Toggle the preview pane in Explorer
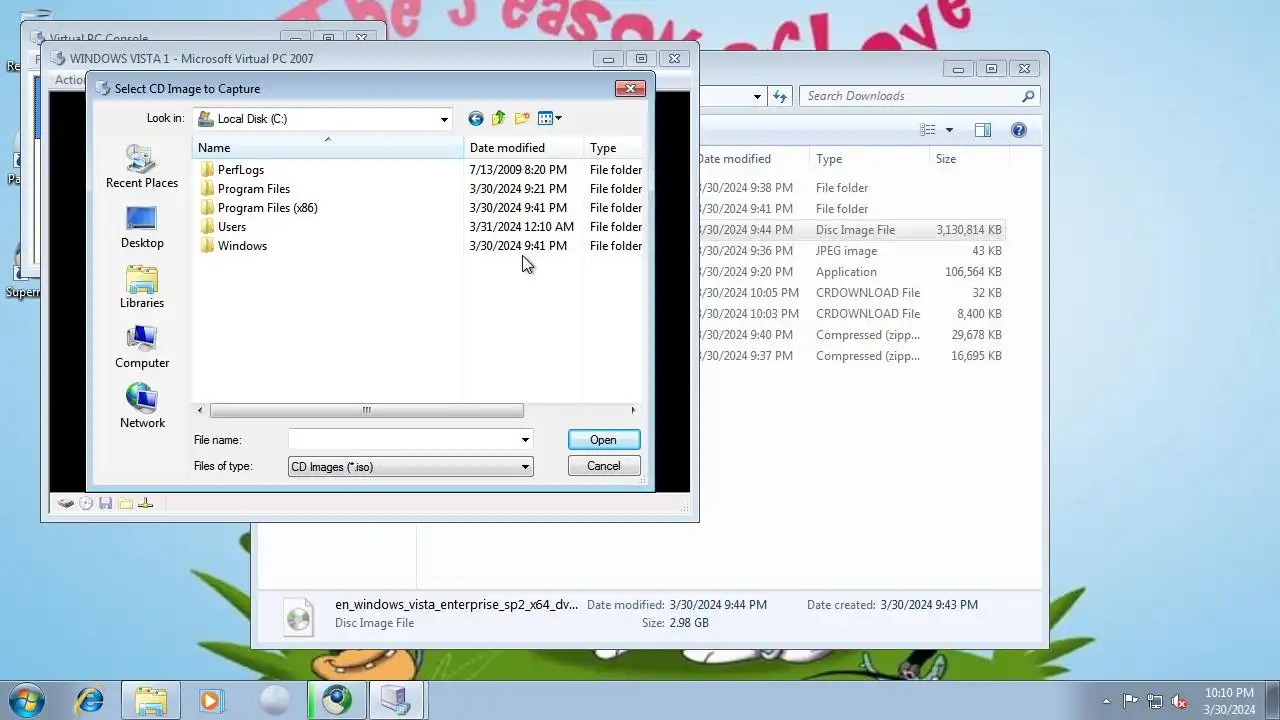Screen dimensions: 1280x720 [983, 130]
